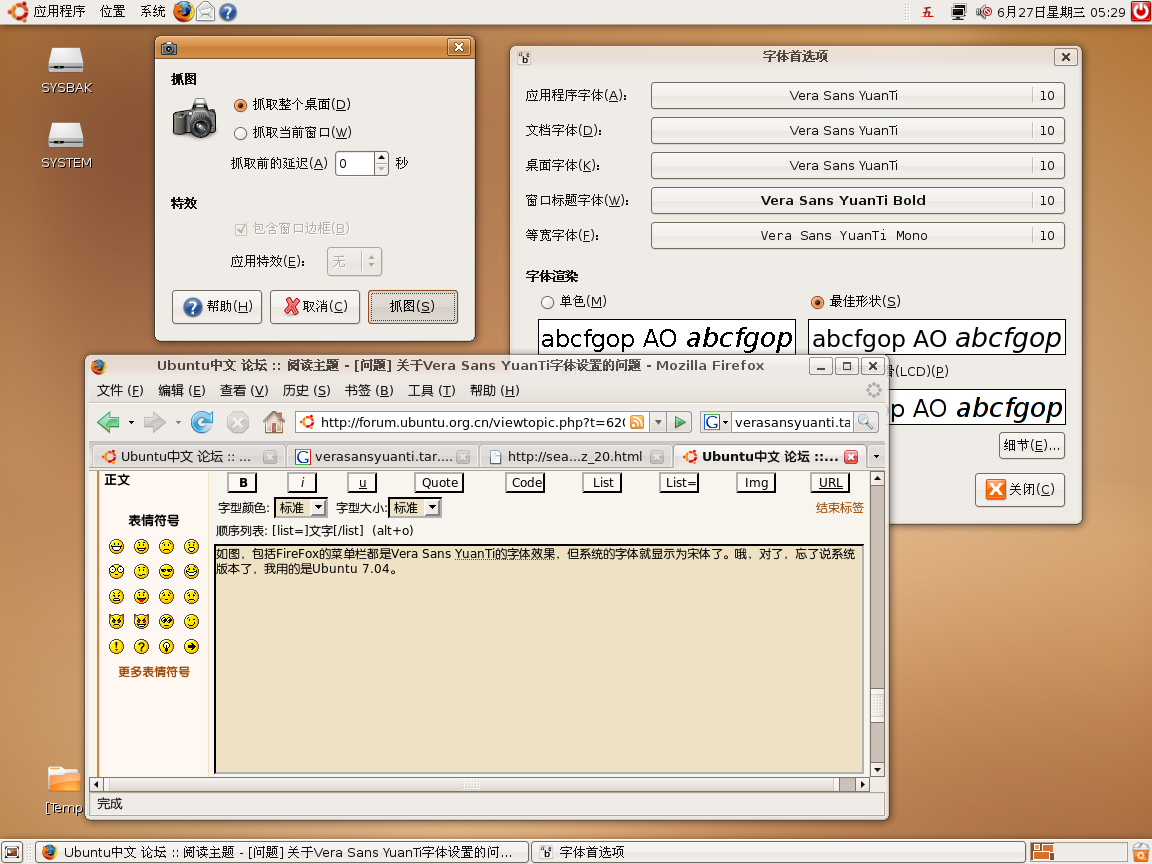Select the Temp folder on the desktop

click(x=65, y=790)
